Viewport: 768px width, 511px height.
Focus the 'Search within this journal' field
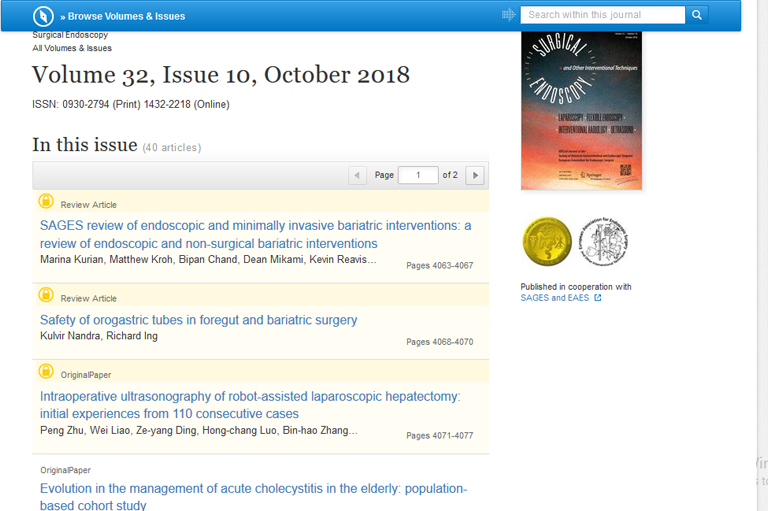[x=604, y=15]
